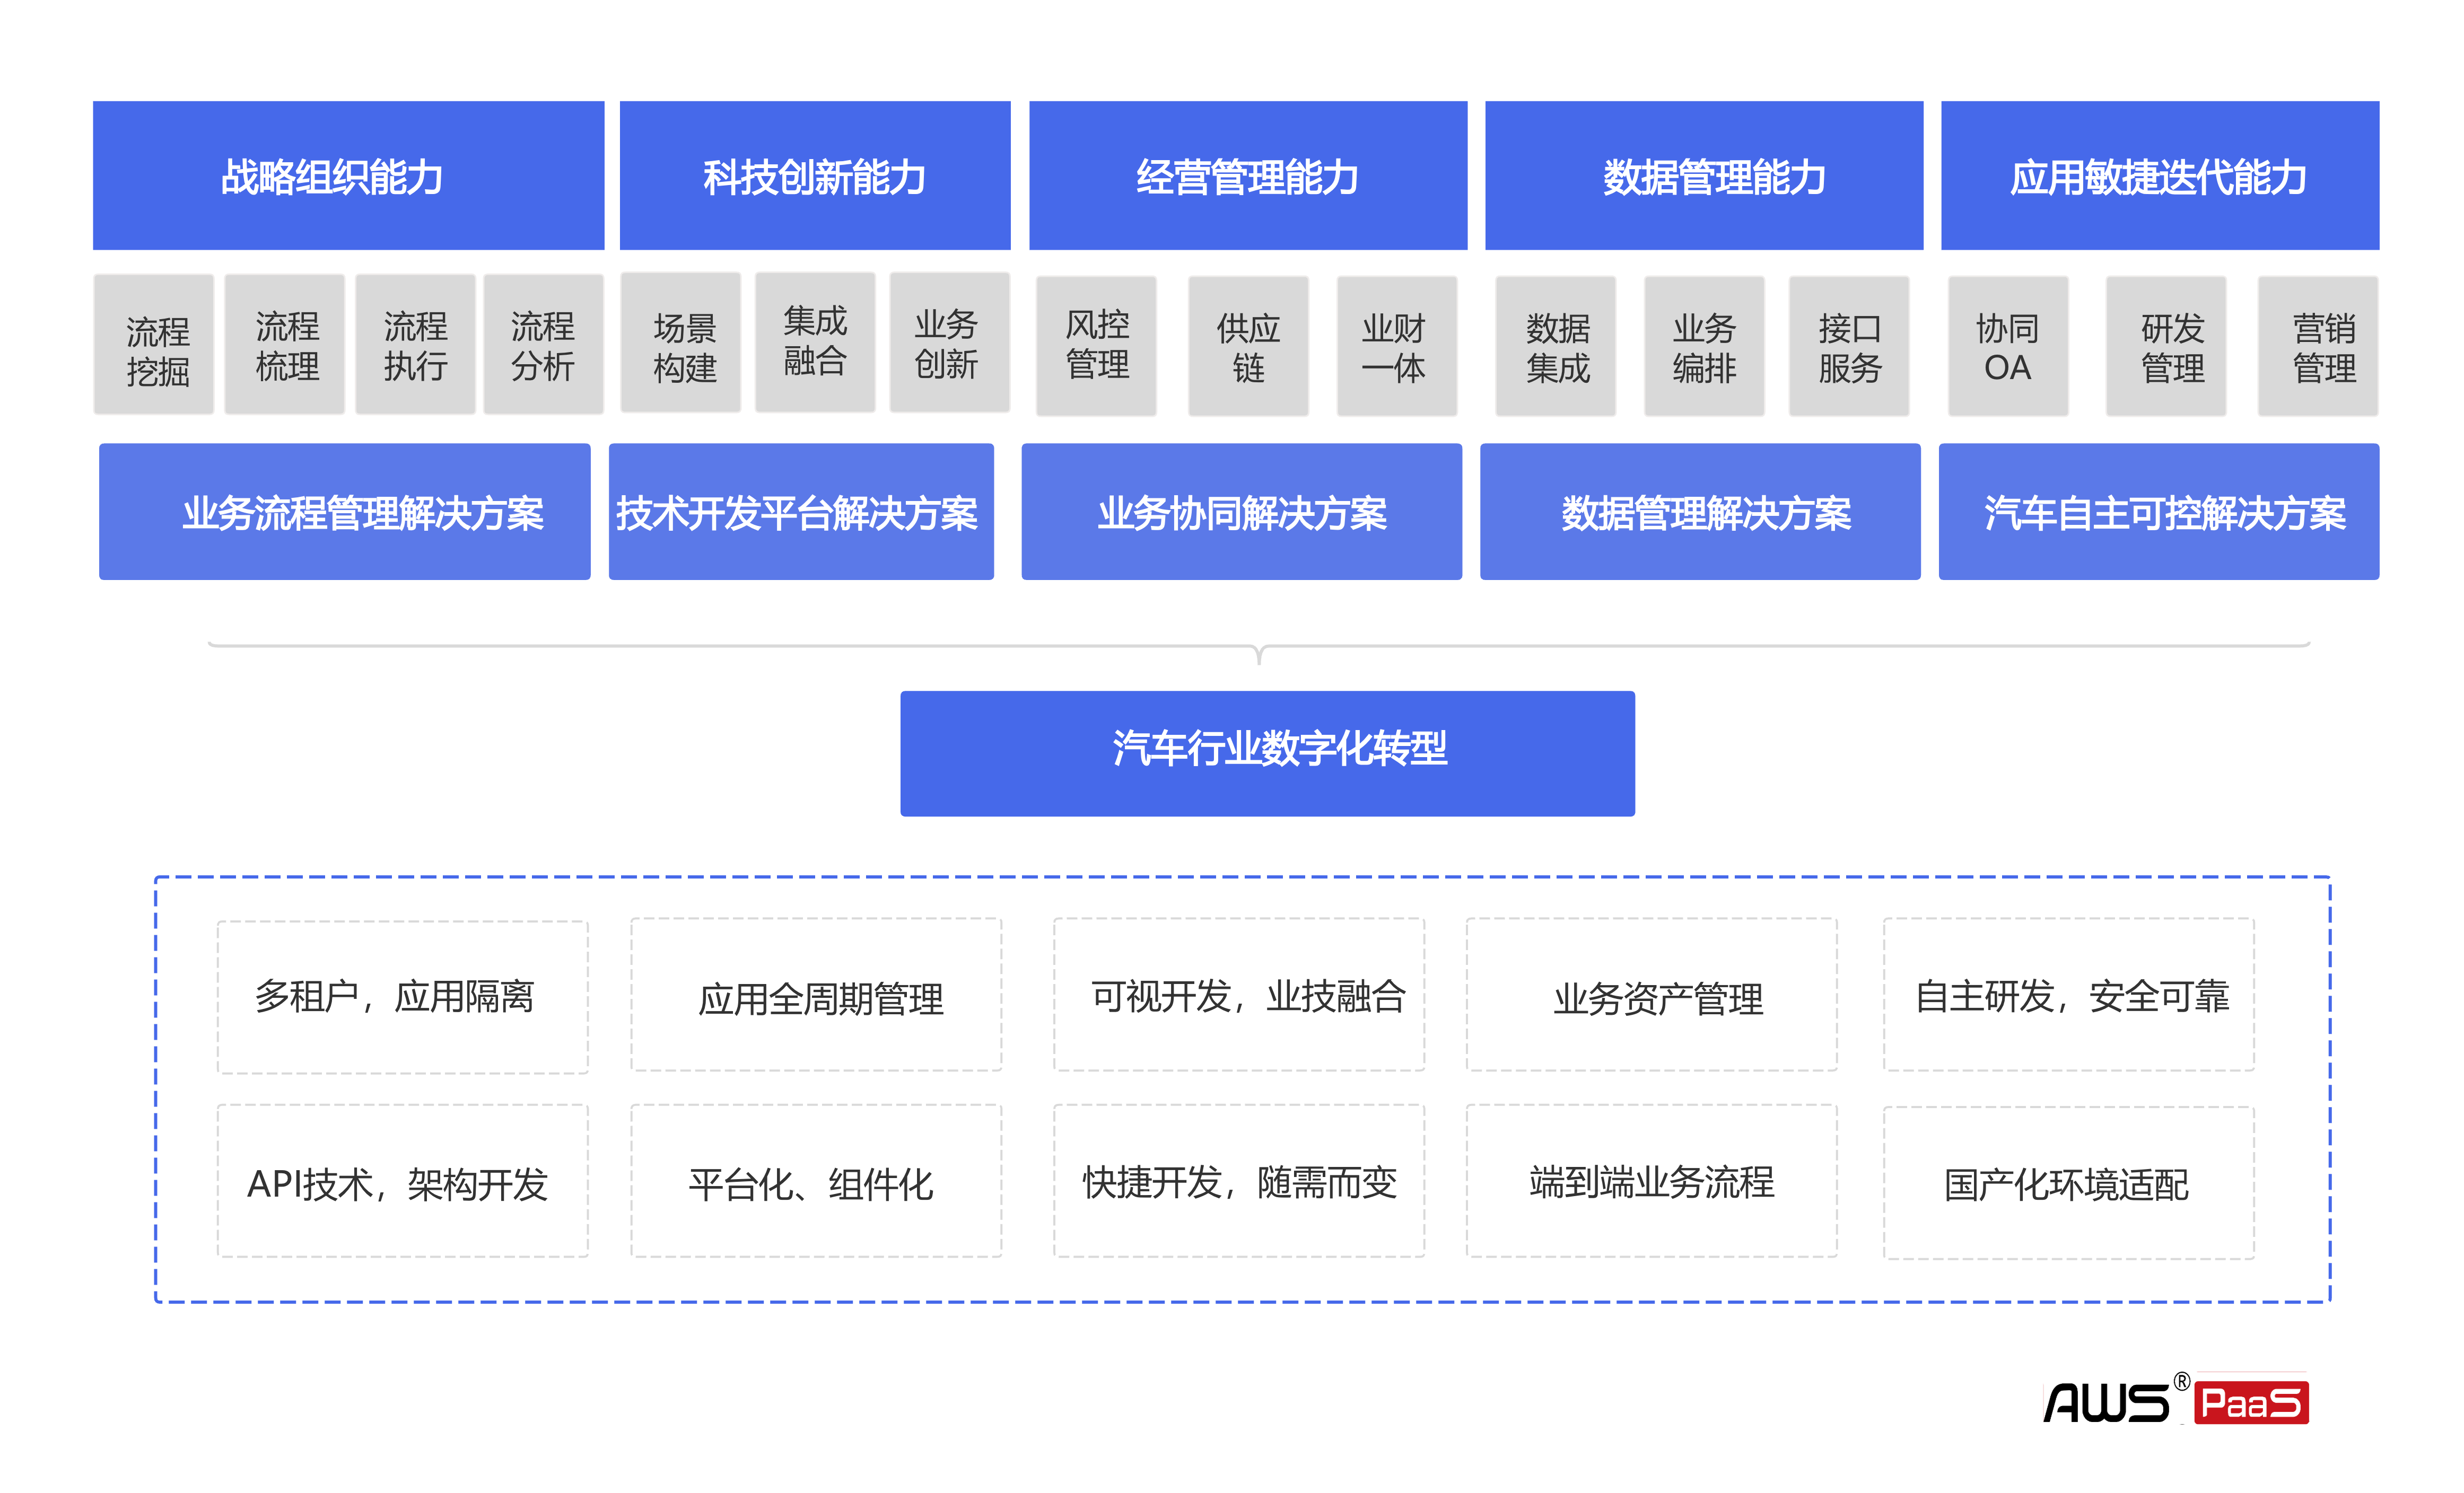Click the 数据集成 tile
2464x1493 pixels.
click(1556, 346)
